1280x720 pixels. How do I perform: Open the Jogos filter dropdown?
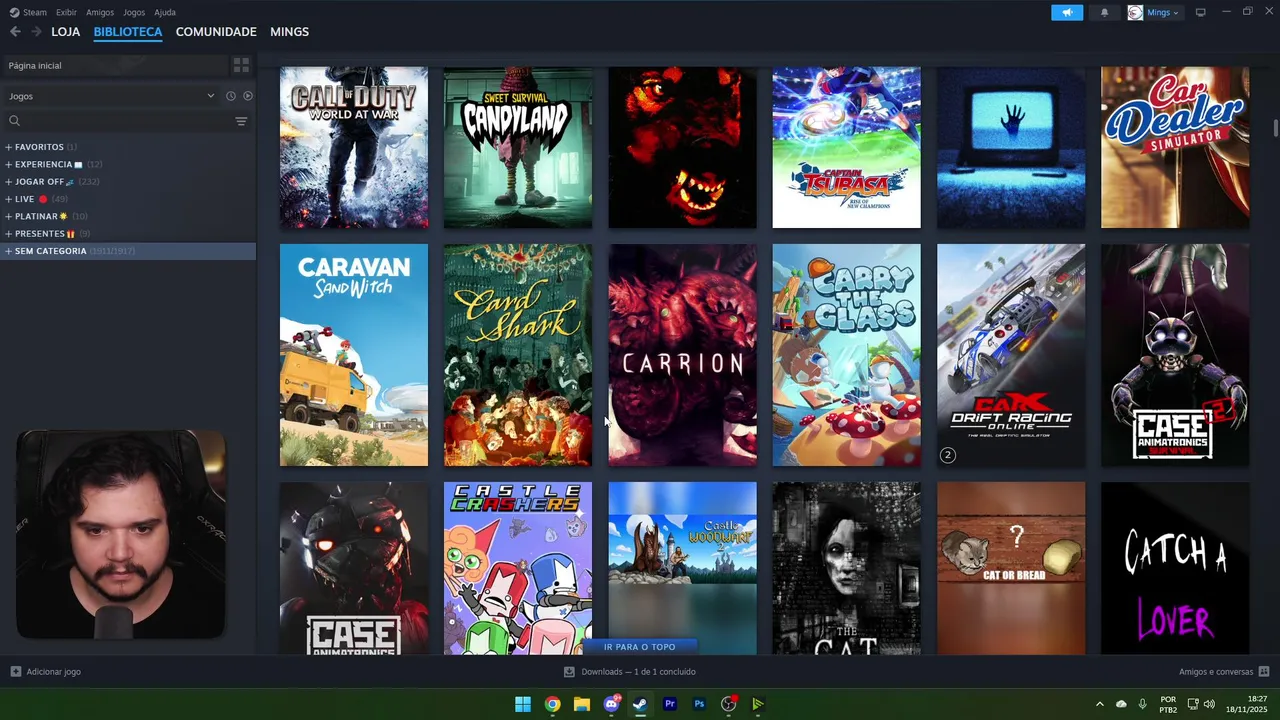pos(112,96)
